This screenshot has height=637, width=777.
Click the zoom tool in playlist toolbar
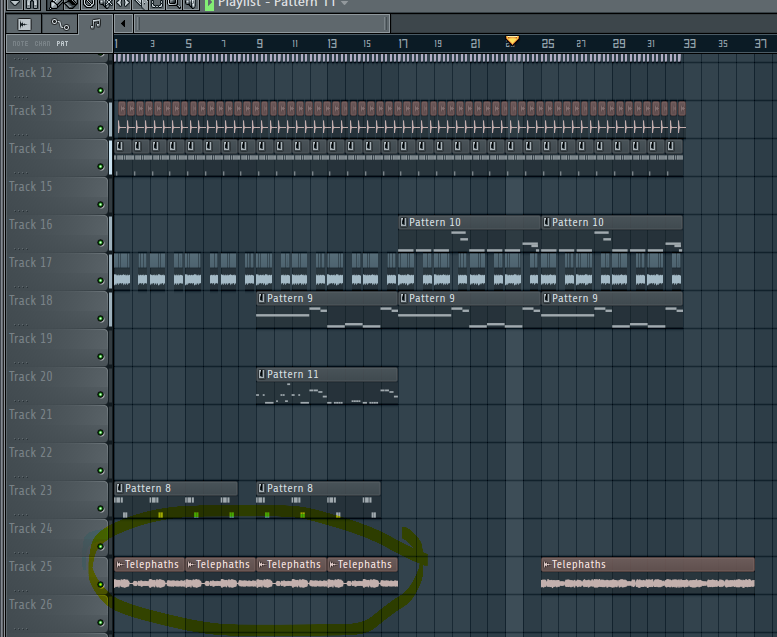tap(174, 4)
